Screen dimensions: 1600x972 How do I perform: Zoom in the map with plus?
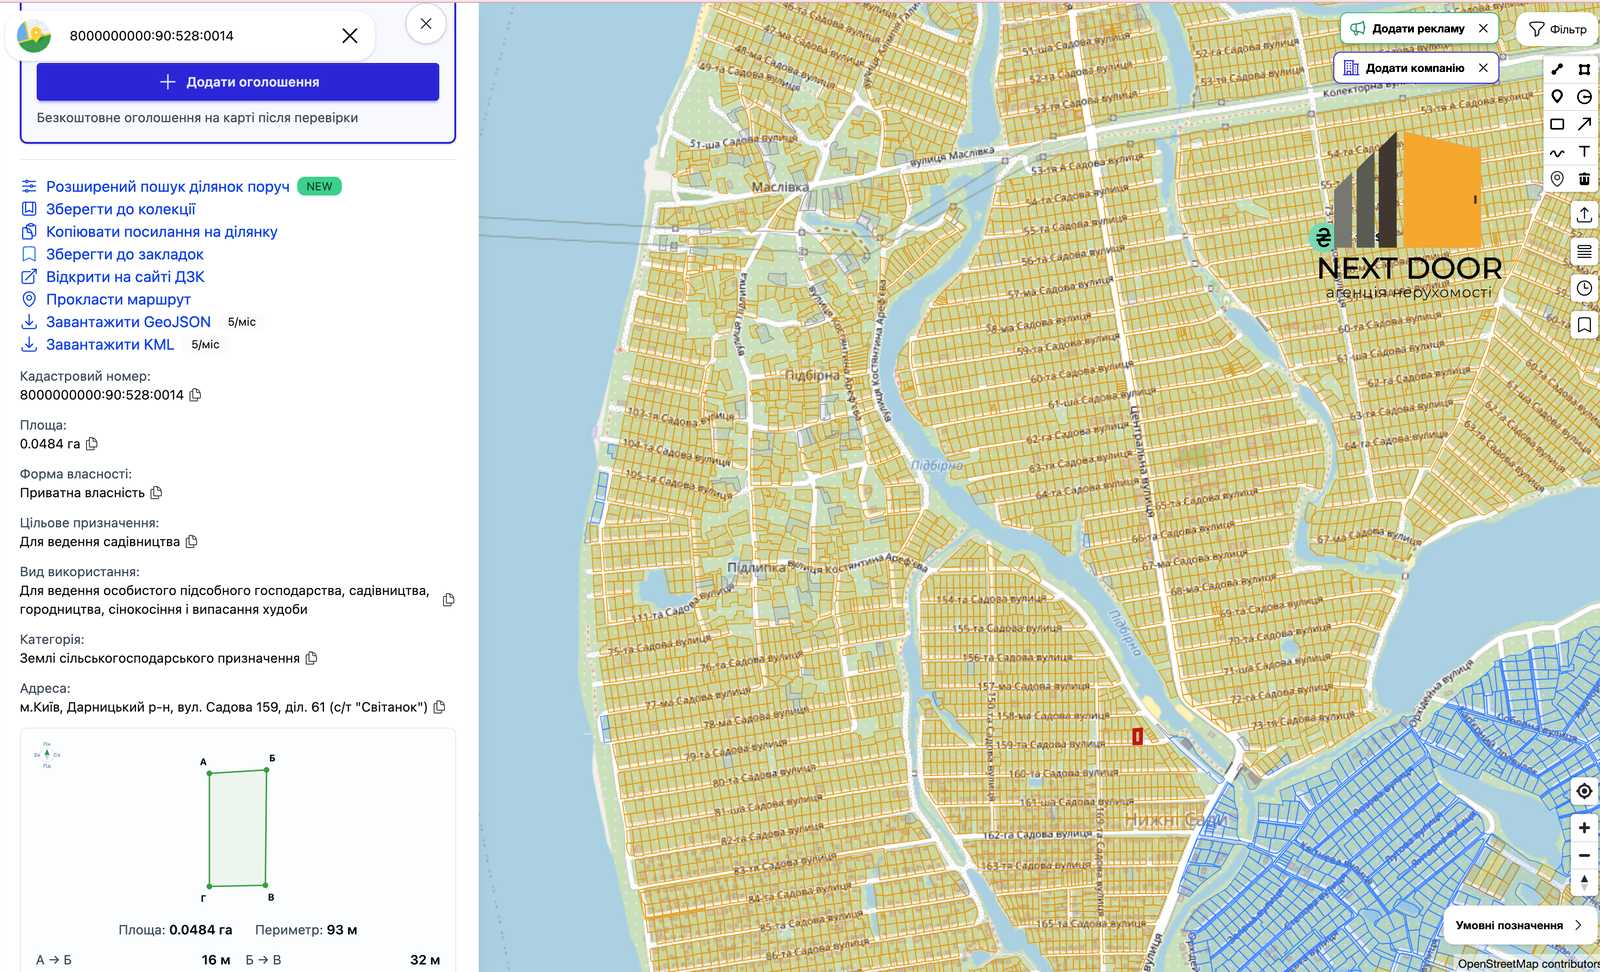pyautogui.click(x=1584, y=828)
